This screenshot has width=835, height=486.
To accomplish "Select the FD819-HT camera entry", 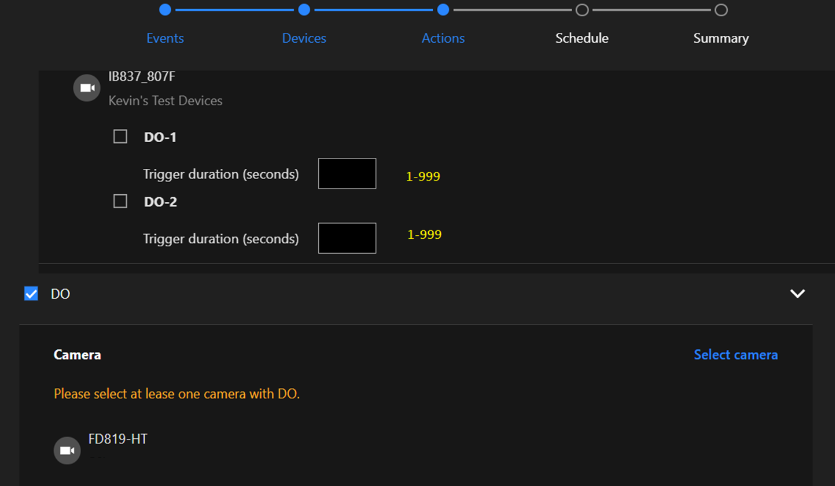I will 118,439.
